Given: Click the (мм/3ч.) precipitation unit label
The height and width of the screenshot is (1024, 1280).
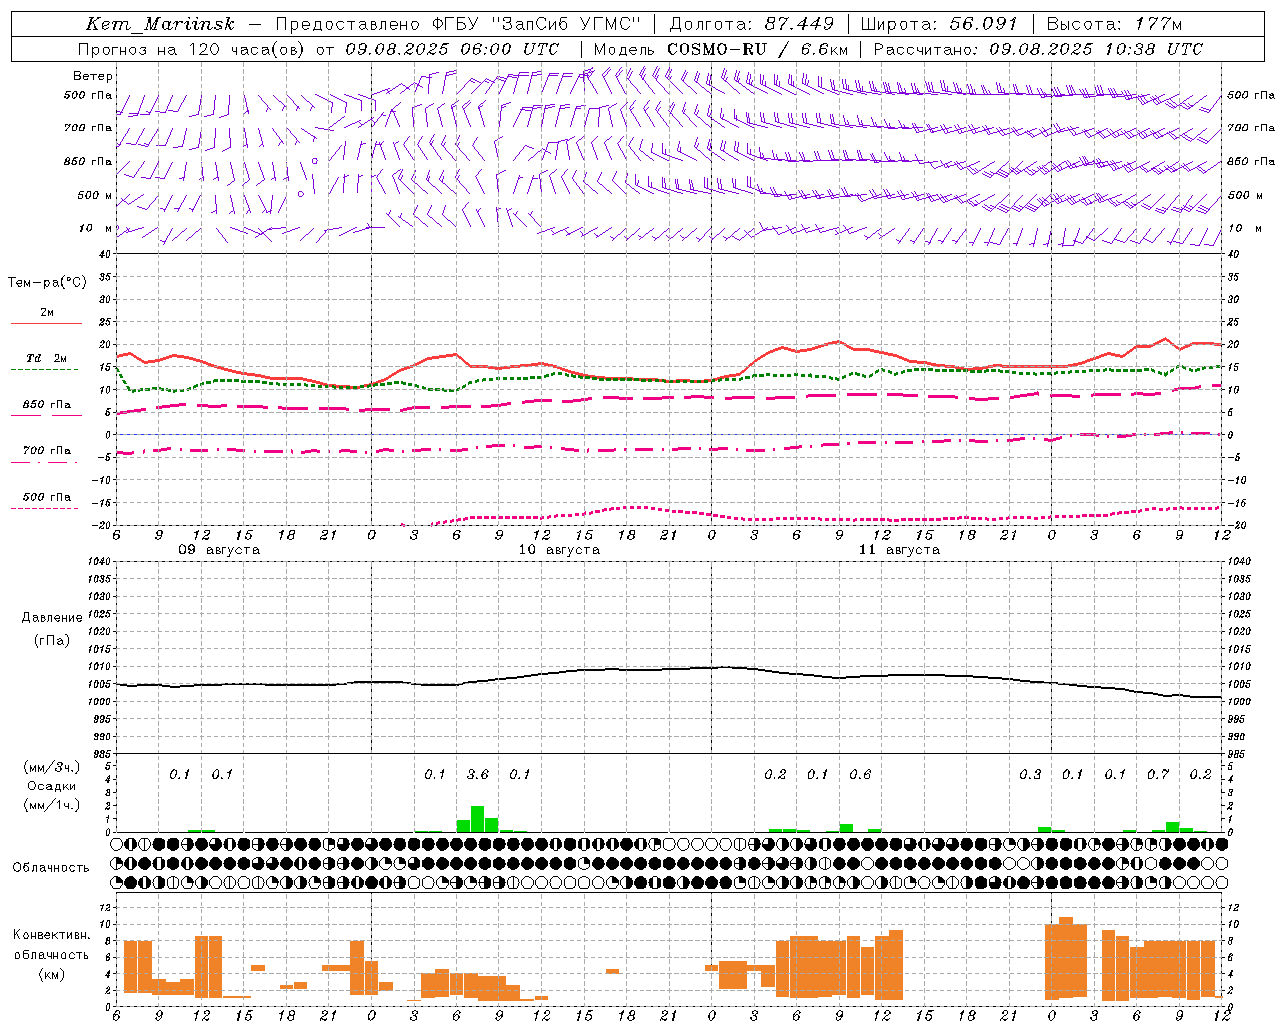Looking at the screenshot, I should (x=52, y=767).
